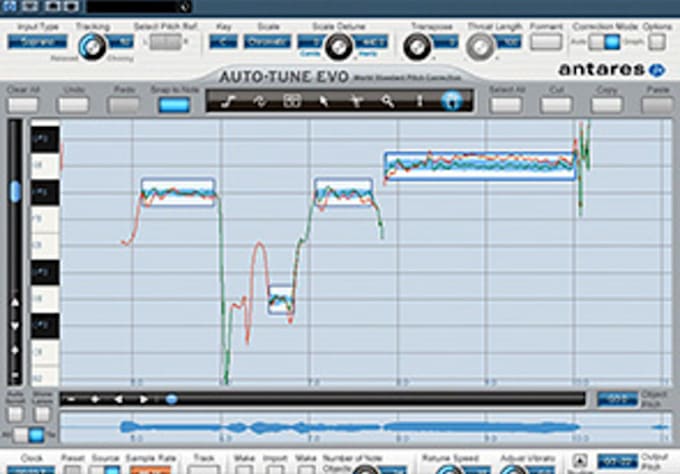The image size is (680, 474).
Task: Click the Tracking value field
Action: tap(121, 42)
